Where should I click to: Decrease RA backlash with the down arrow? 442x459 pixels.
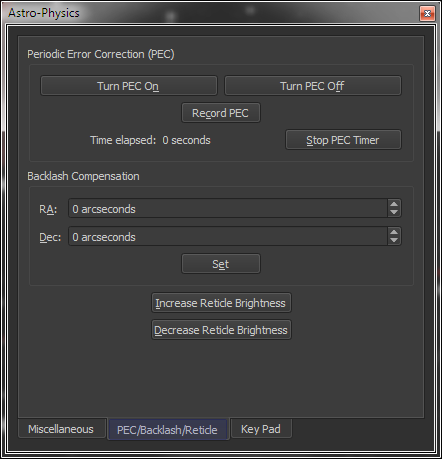(x=394, y=213)
